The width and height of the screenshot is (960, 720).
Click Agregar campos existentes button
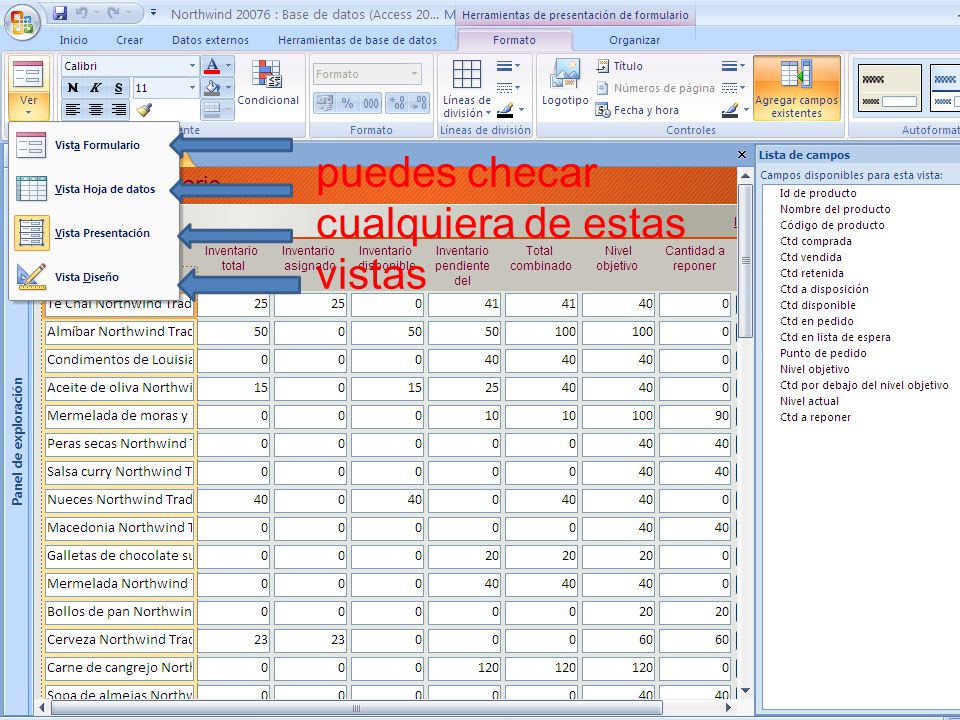[x=797, y=88]
